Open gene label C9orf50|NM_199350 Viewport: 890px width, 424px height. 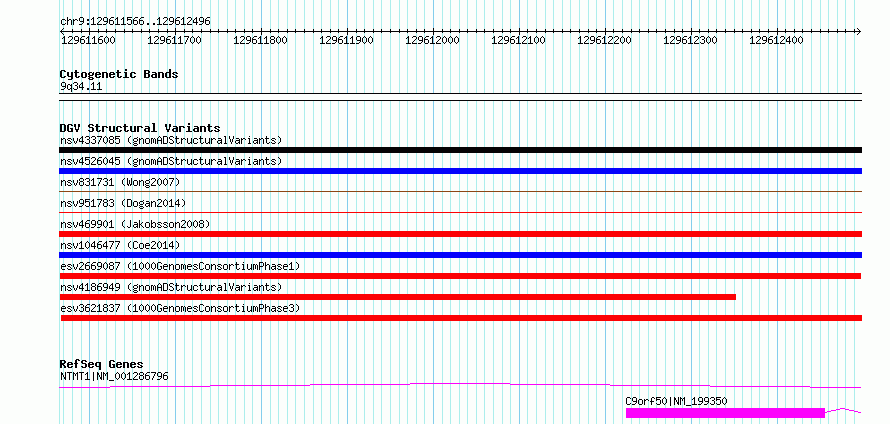(x=676, y=401)
